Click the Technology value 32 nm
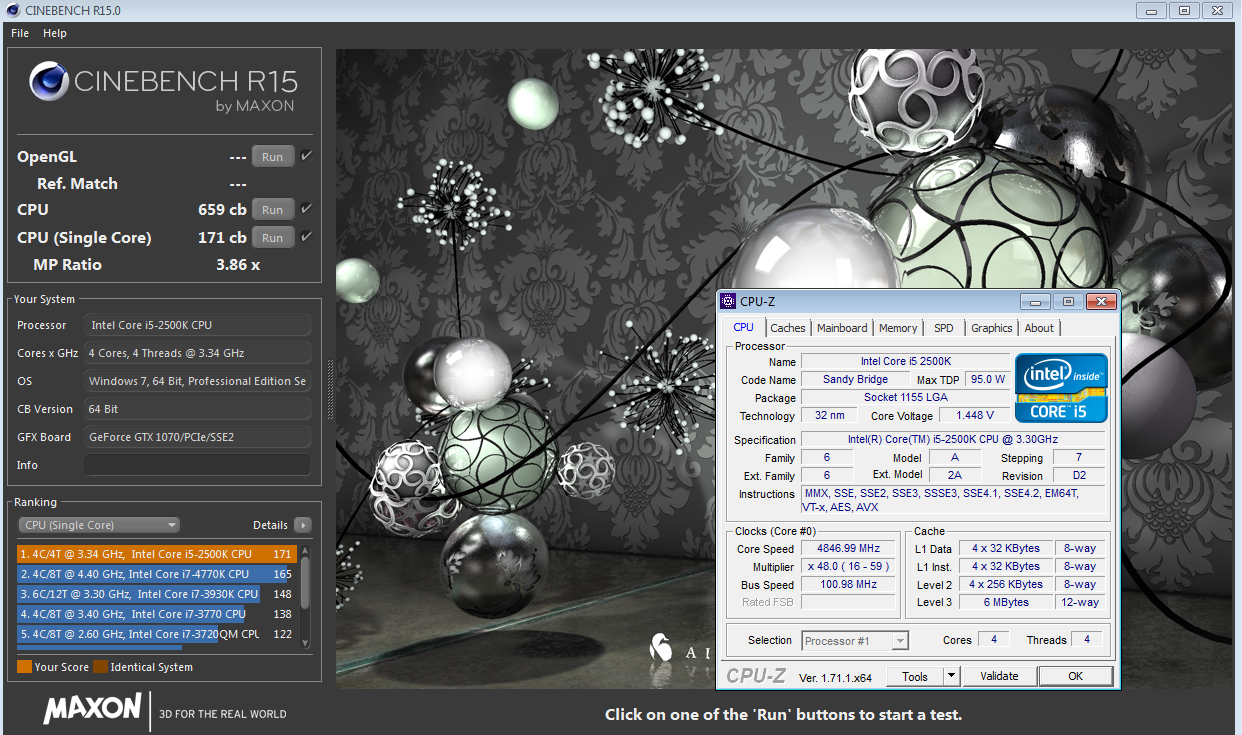The width and height of the screenshot is (1242, 735). coord(830,416)
